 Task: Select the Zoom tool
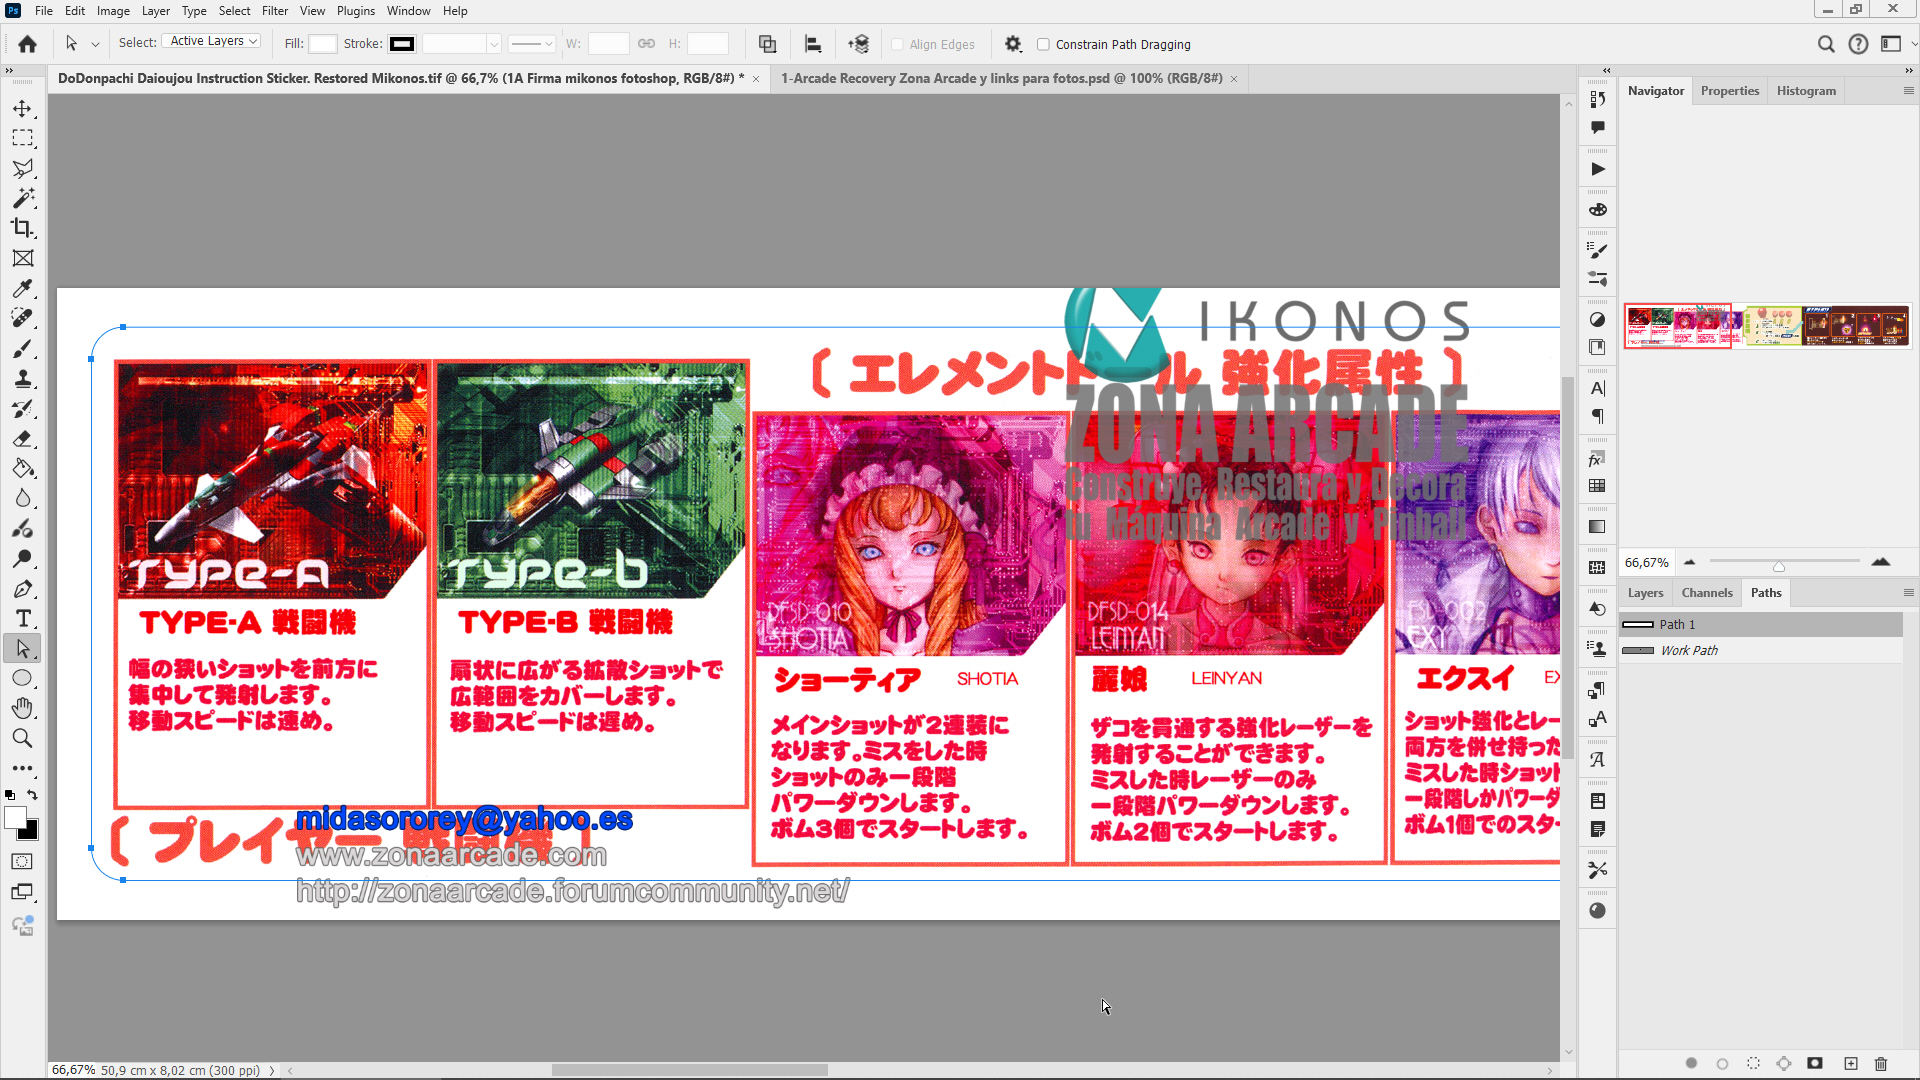[22, 738]
